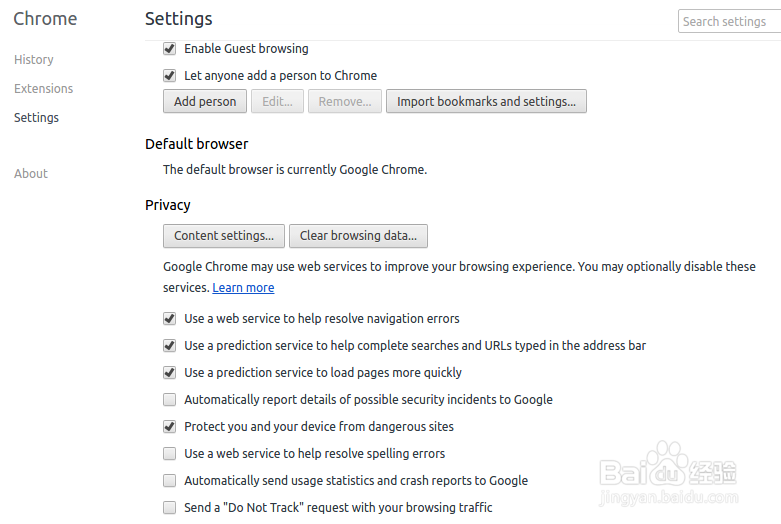Toggle Enable Guest browsing checkbox
Image resolution: width=781 pixels, height=524 pixels.
(x=170, y=48)
